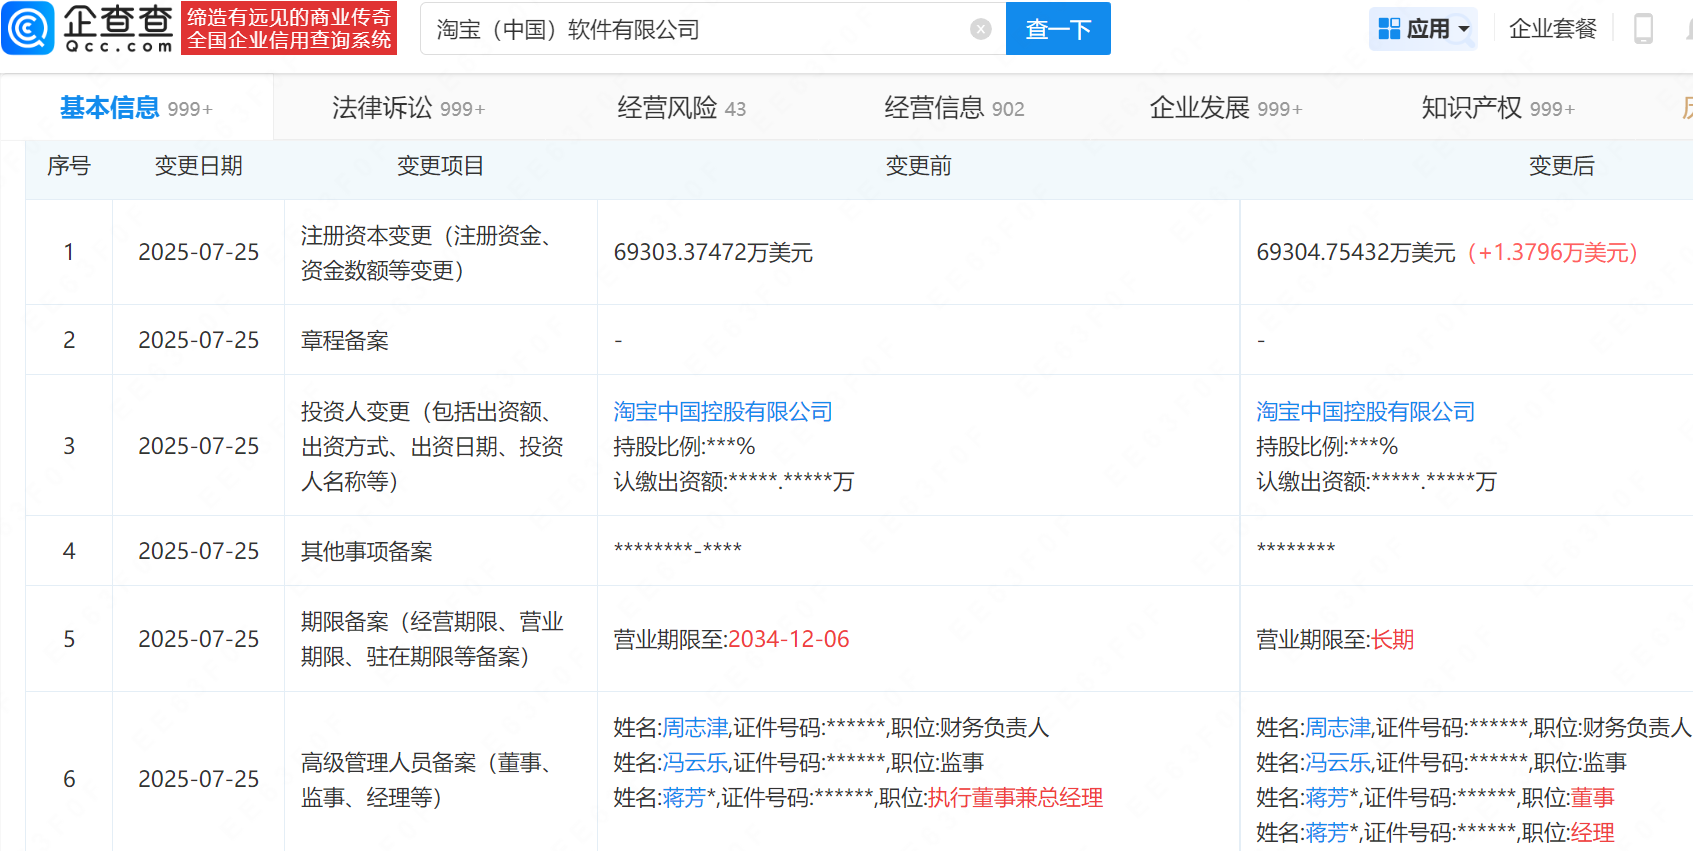Open 淘宝中国控股有限公司 link in 变更后 column

pos(1366,412)
